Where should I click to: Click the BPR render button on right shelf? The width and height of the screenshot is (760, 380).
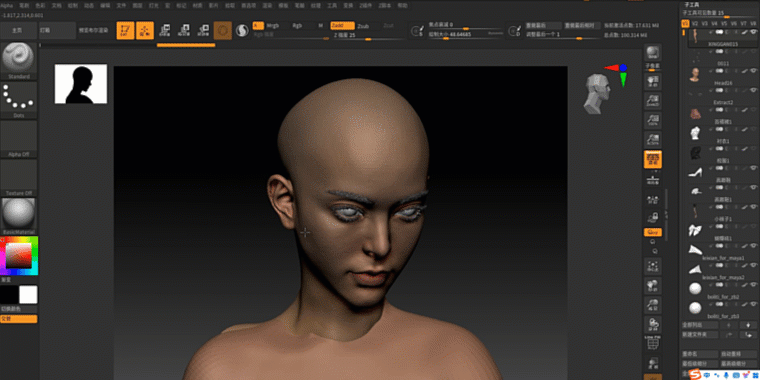tap(652, 53)
